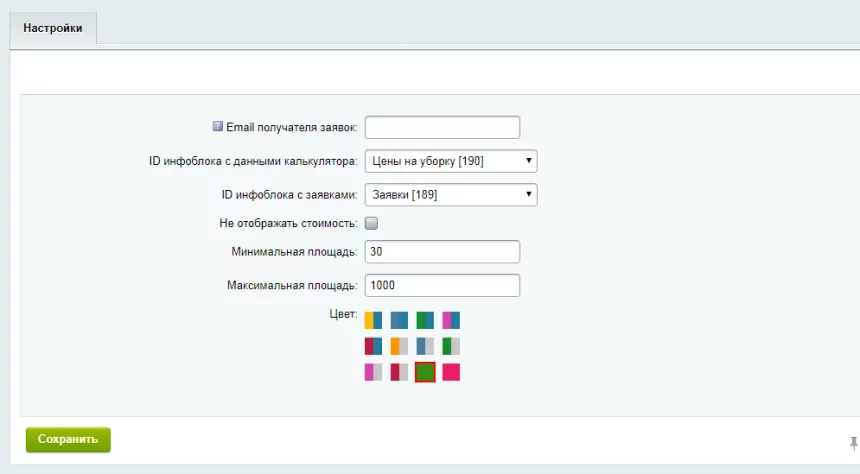This screenshot has height=474, width=860.
Task: Switch to the Настройки tab
Action: coord(53,29)
